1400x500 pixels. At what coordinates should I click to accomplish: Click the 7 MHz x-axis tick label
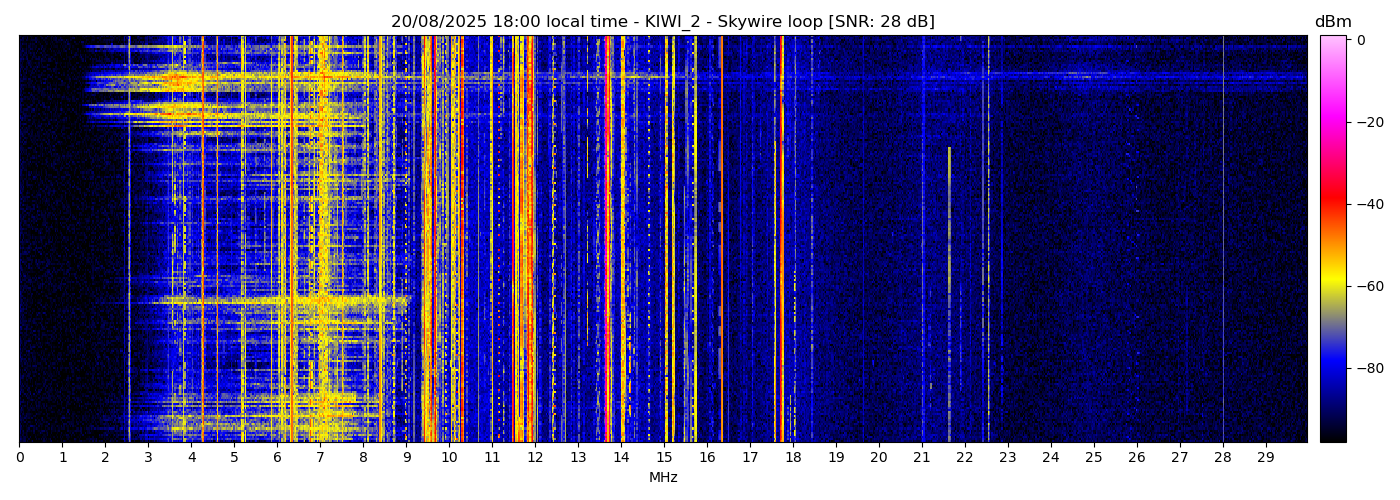tap(320, 458)
